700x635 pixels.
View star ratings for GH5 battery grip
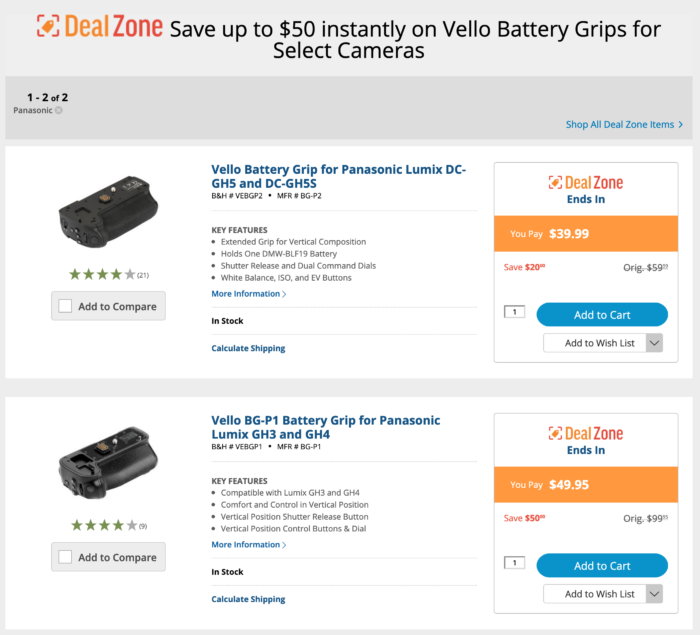pos(101,274)
